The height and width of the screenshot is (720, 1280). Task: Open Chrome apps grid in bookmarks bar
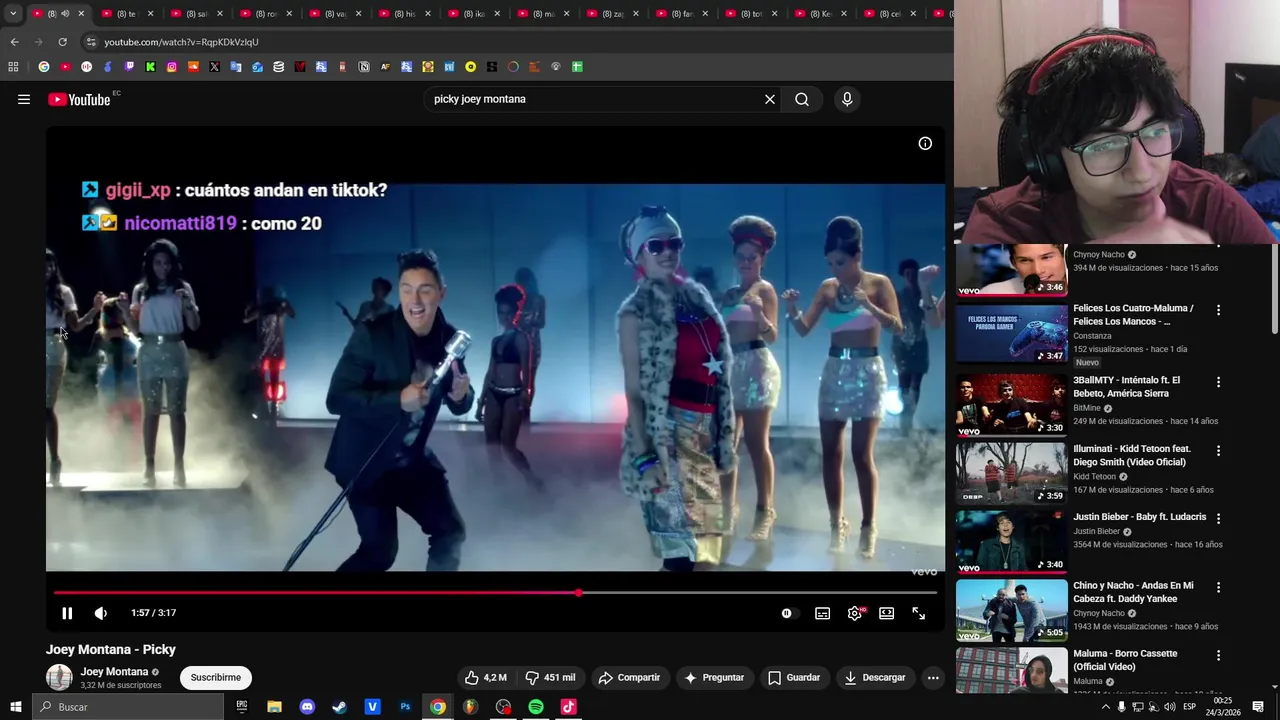tap(13, 67)
